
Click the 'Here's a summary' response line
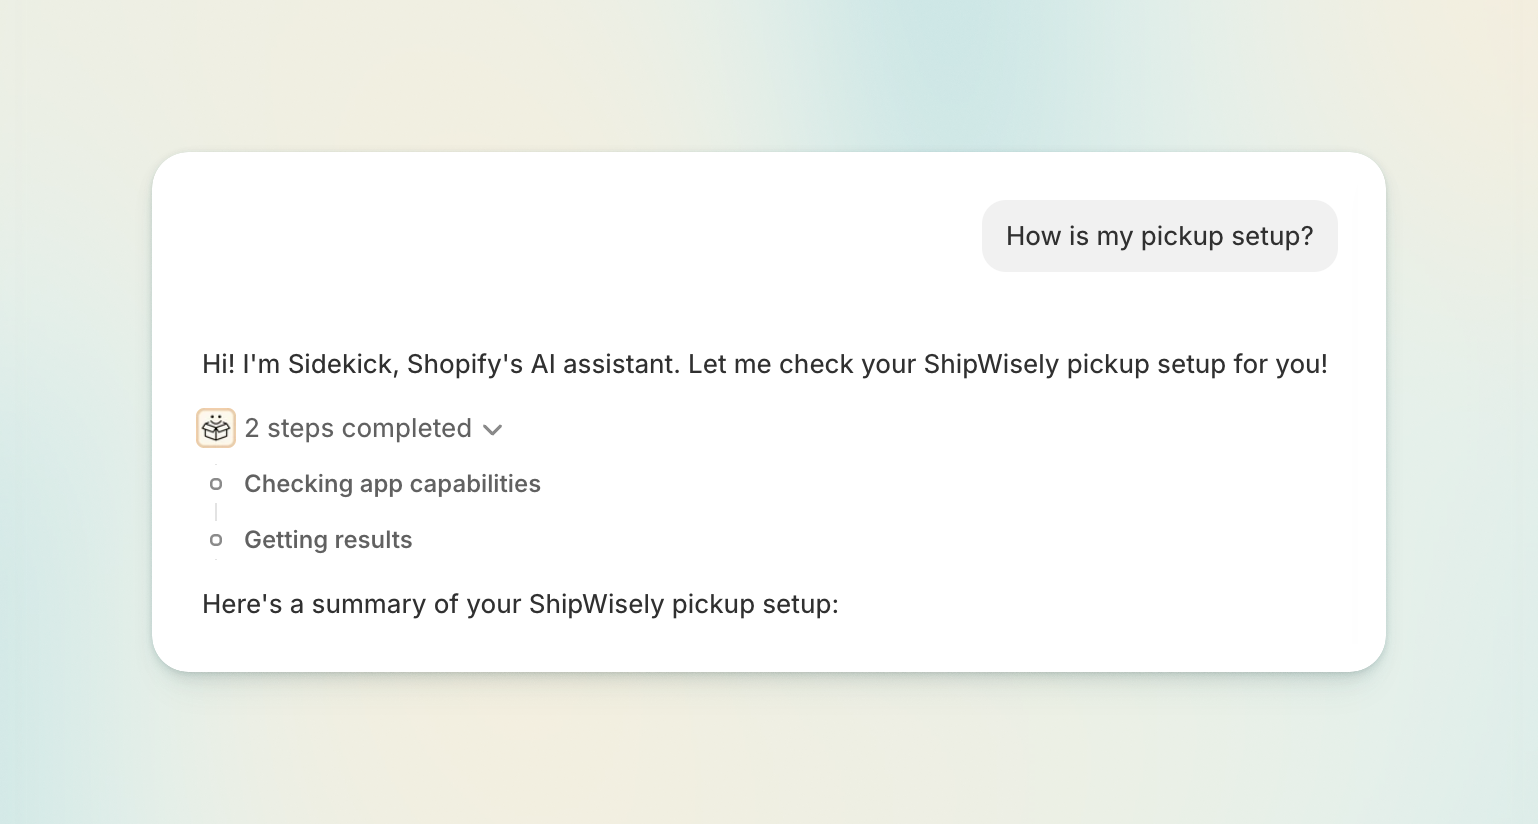tap(520, 604)
